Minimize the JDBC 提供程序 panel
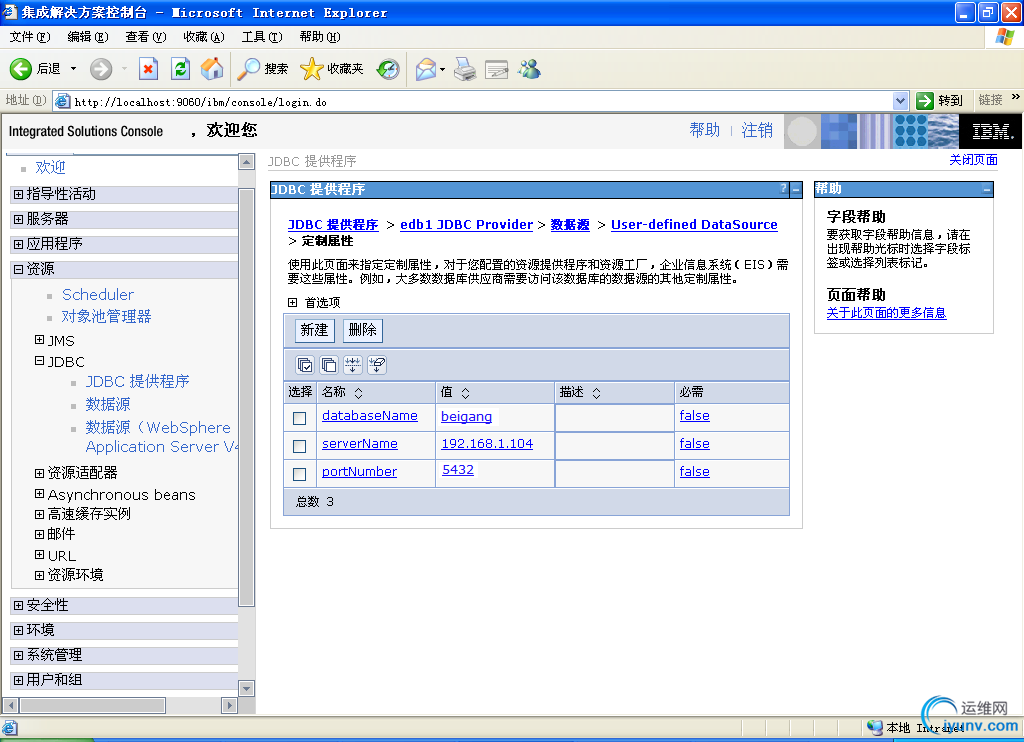1024x742 pixels. [795, 189]
